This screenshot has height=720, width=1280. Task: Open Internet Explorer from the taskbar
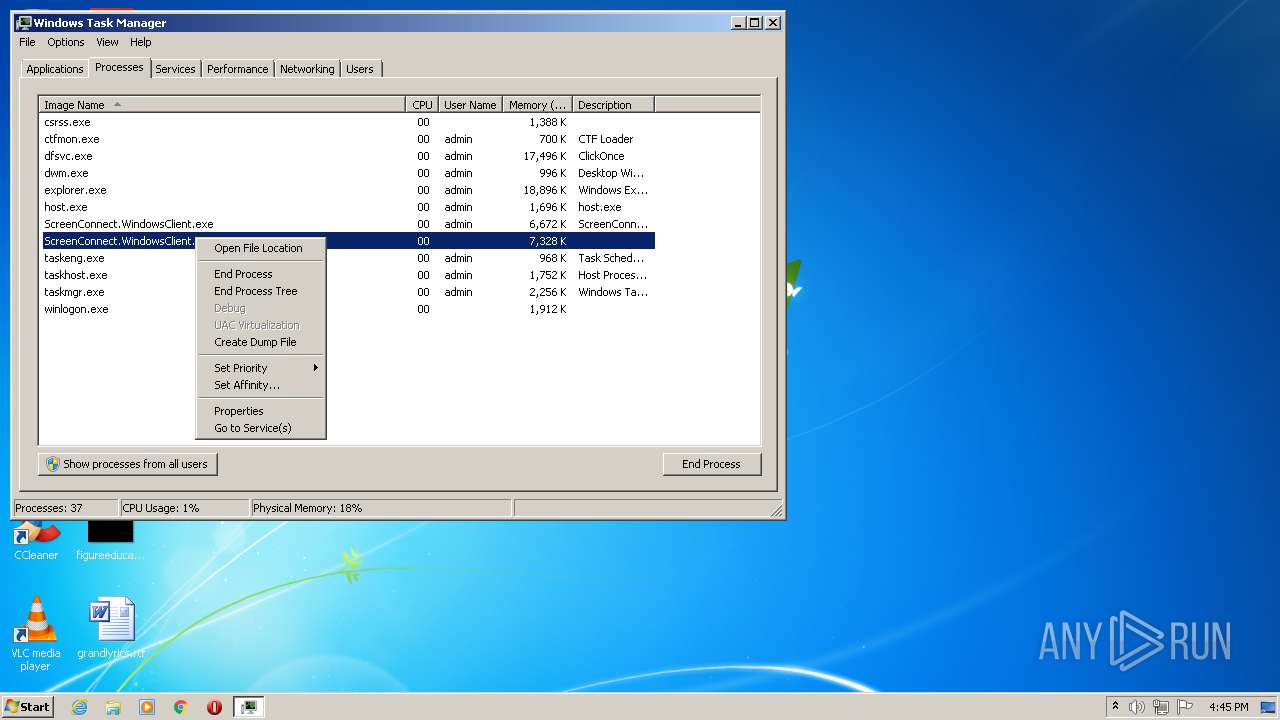click(80, 707)
